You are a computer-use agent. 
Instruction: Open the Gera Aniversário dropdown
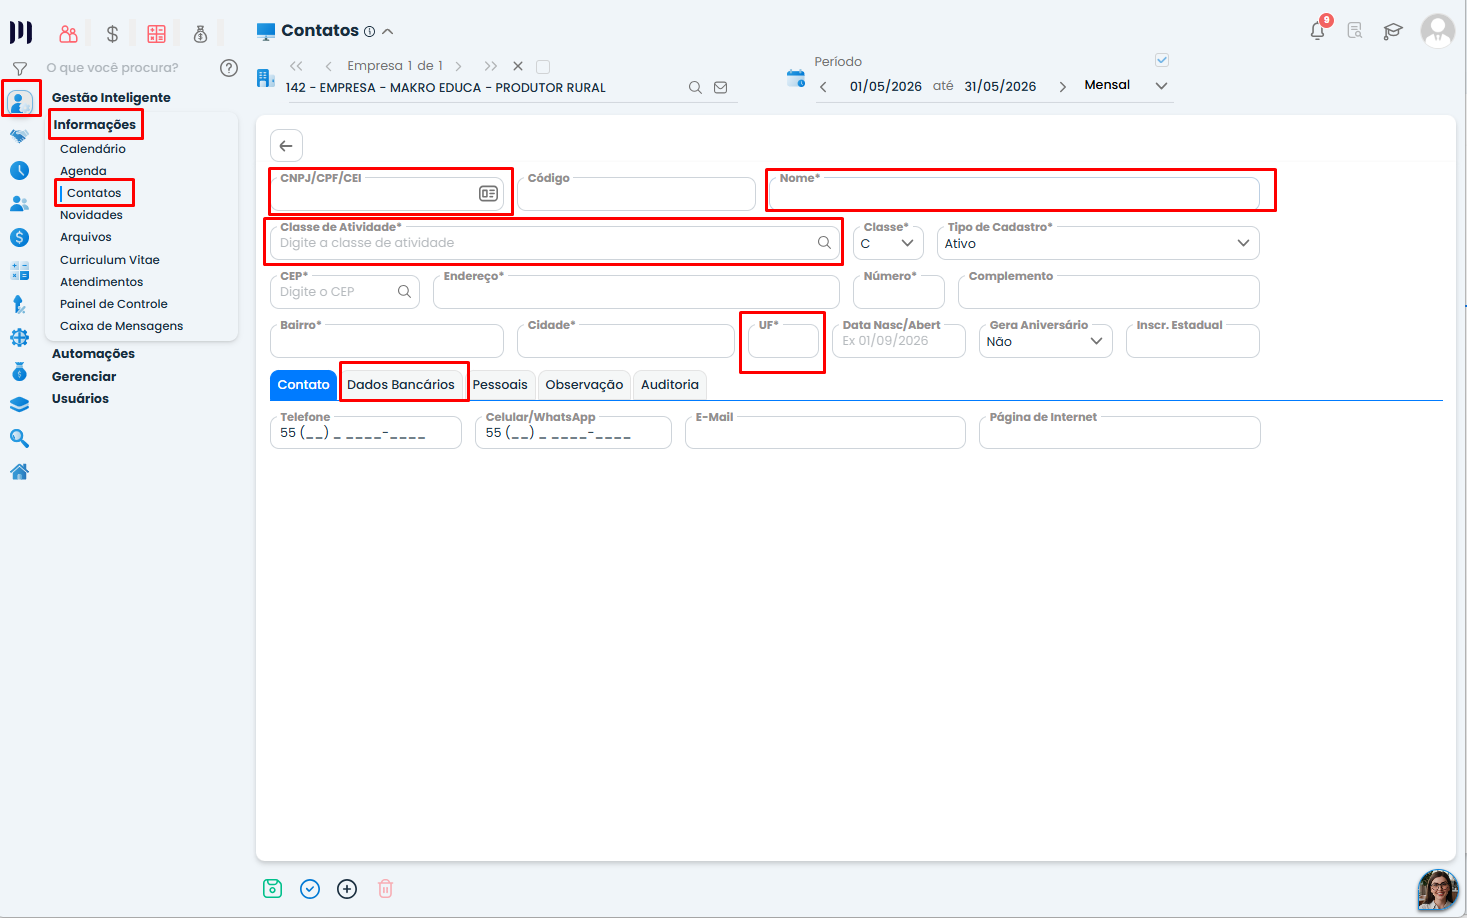click(x=1045, y=341)
